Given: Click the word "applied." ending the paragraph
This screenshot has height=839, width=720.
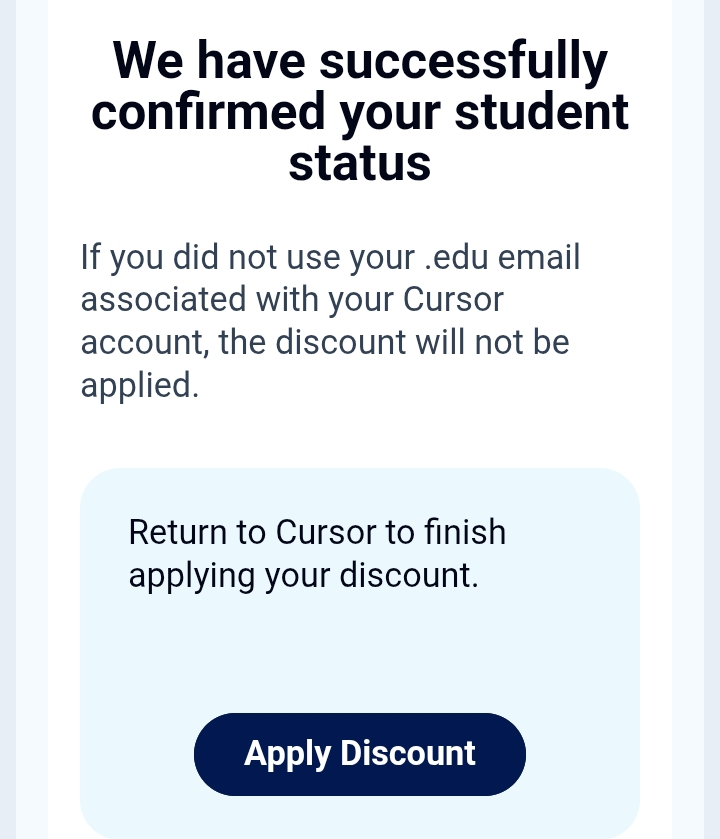Looking at the screenshot, I should [140, 386].
